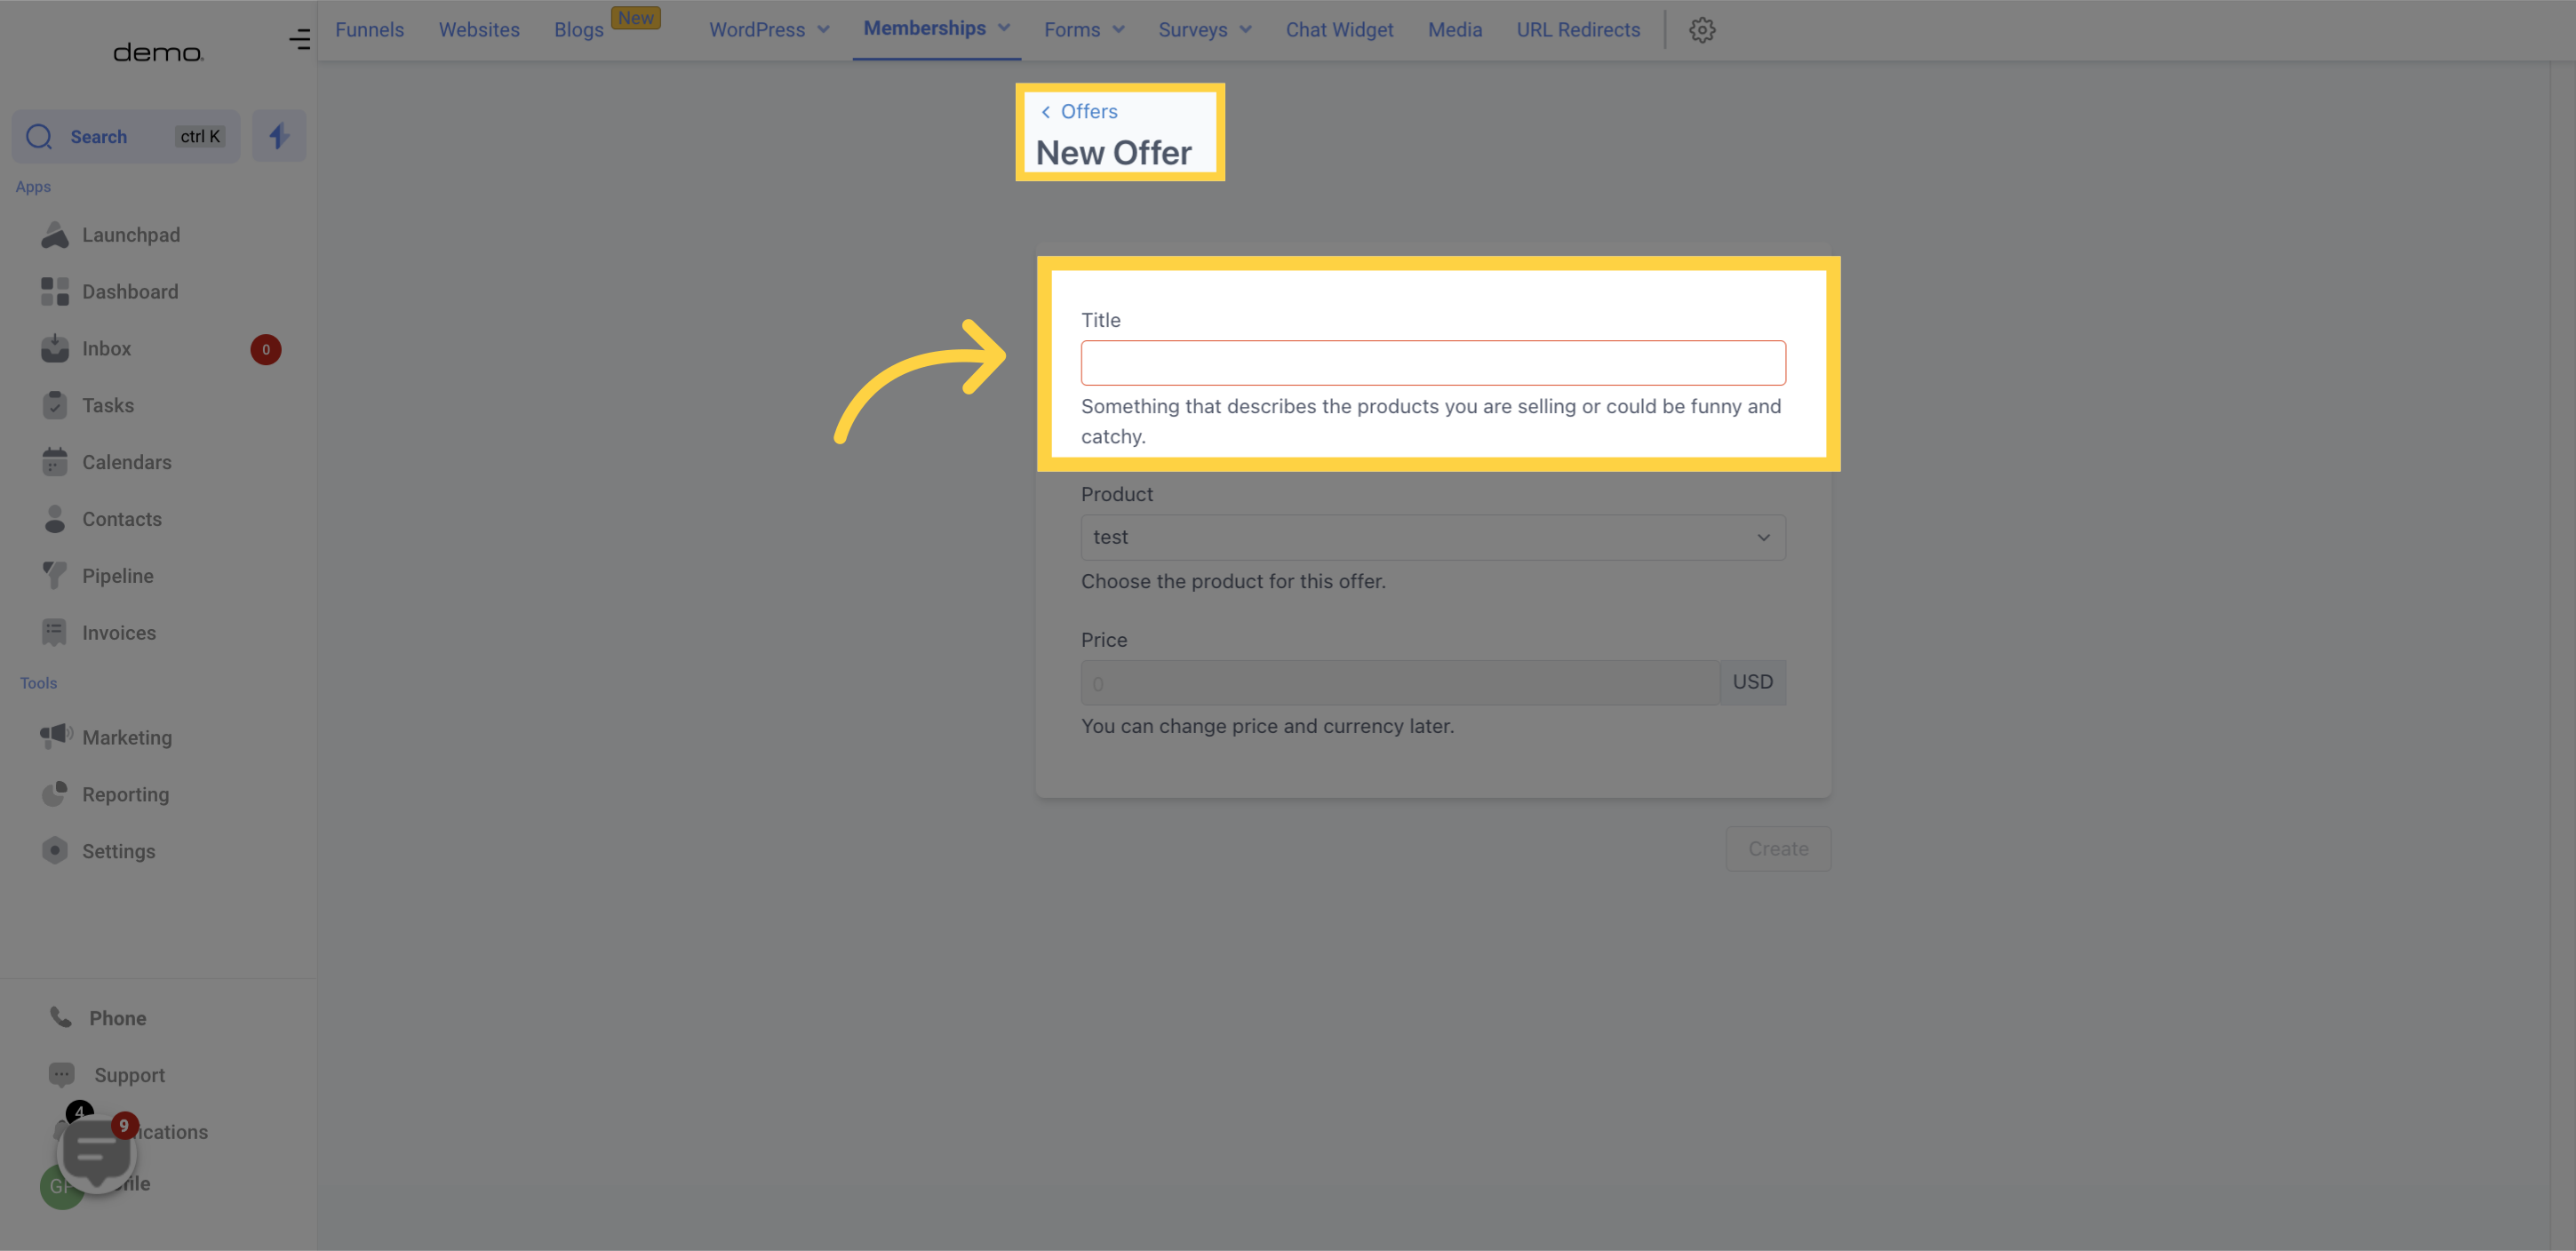Click the Marketing megaphone icon
2576x1251 pixels.
tap(56, 737)
